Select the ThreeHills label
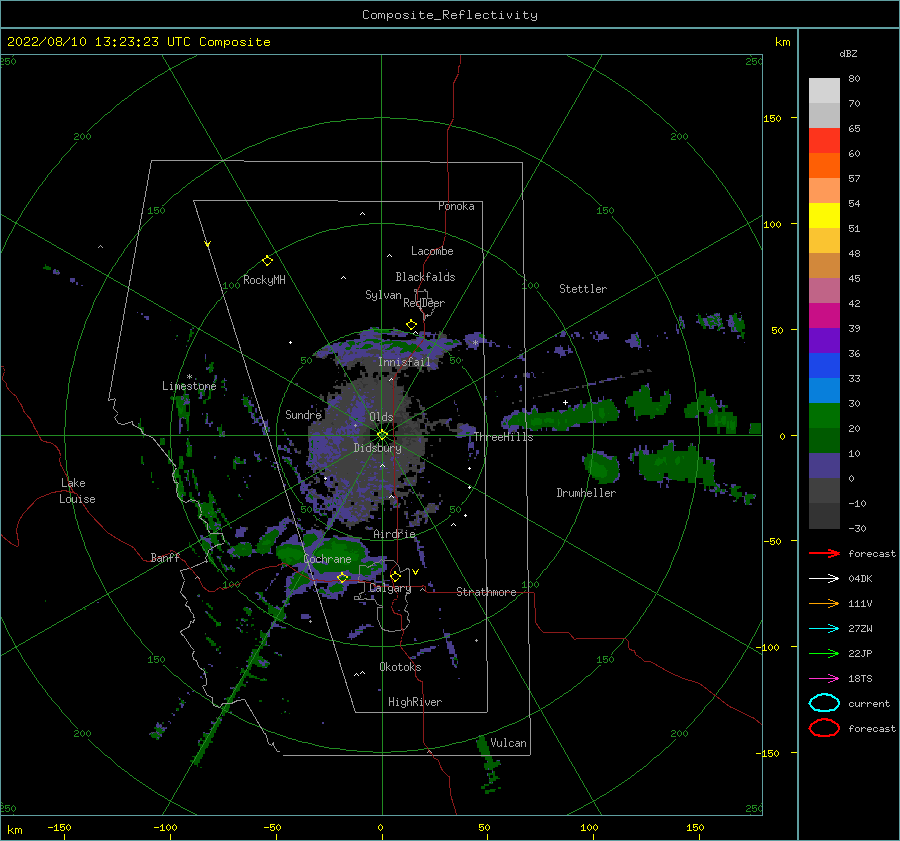This screenshot has height=841, width=900. 503,437
